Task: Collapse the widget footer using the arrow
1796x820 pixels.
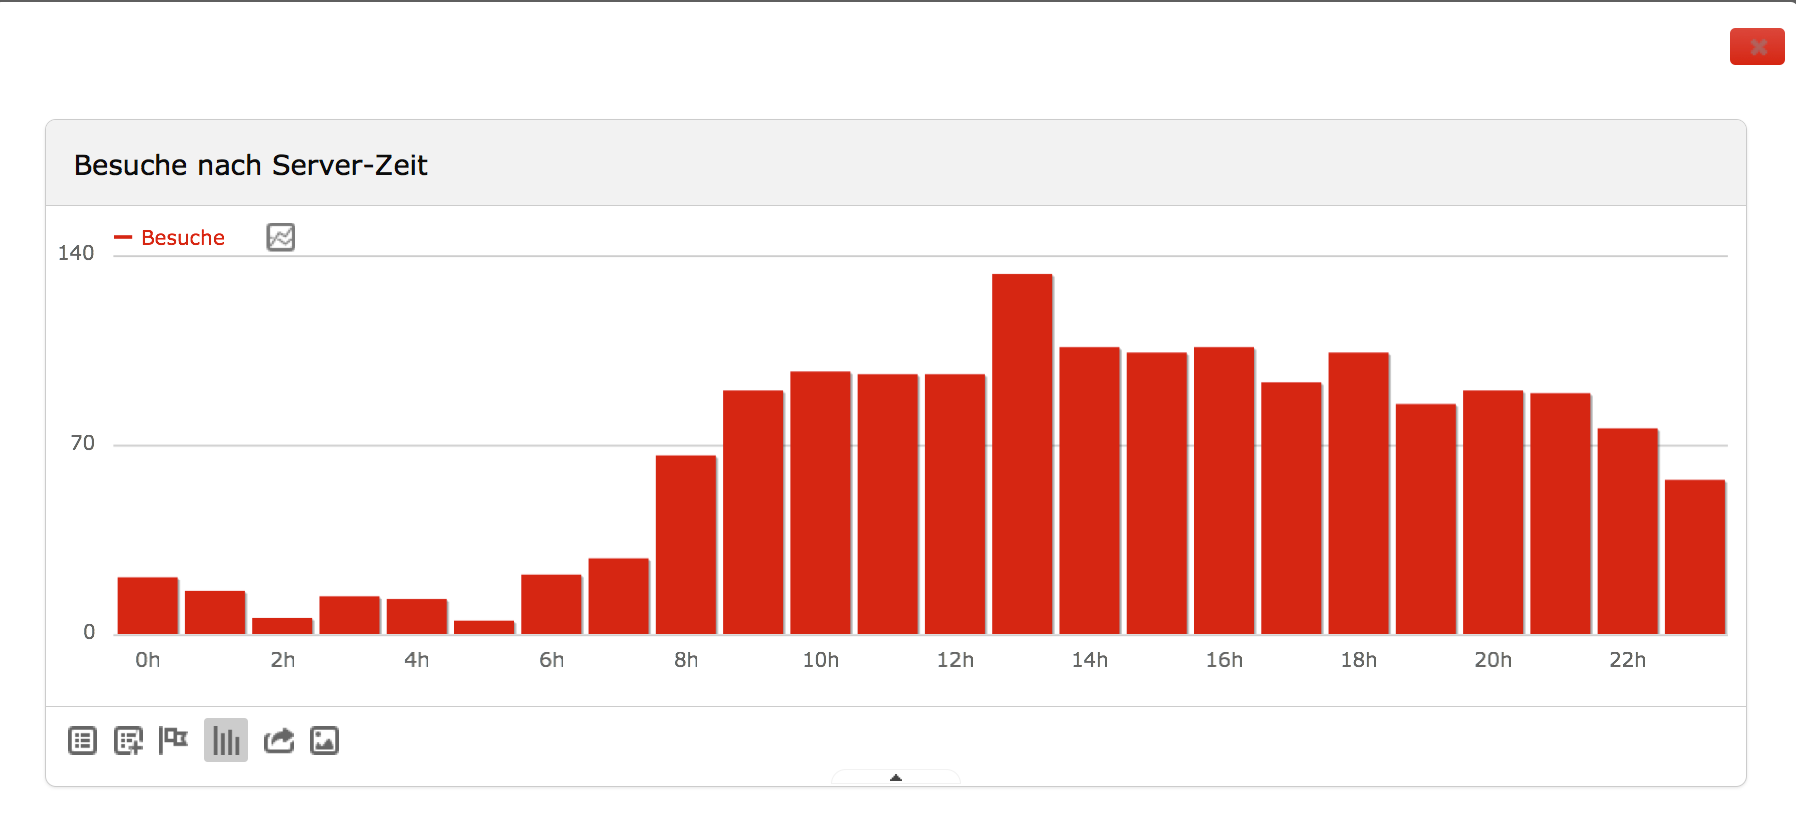Action: pyautogui.click(x=895, y=777)
